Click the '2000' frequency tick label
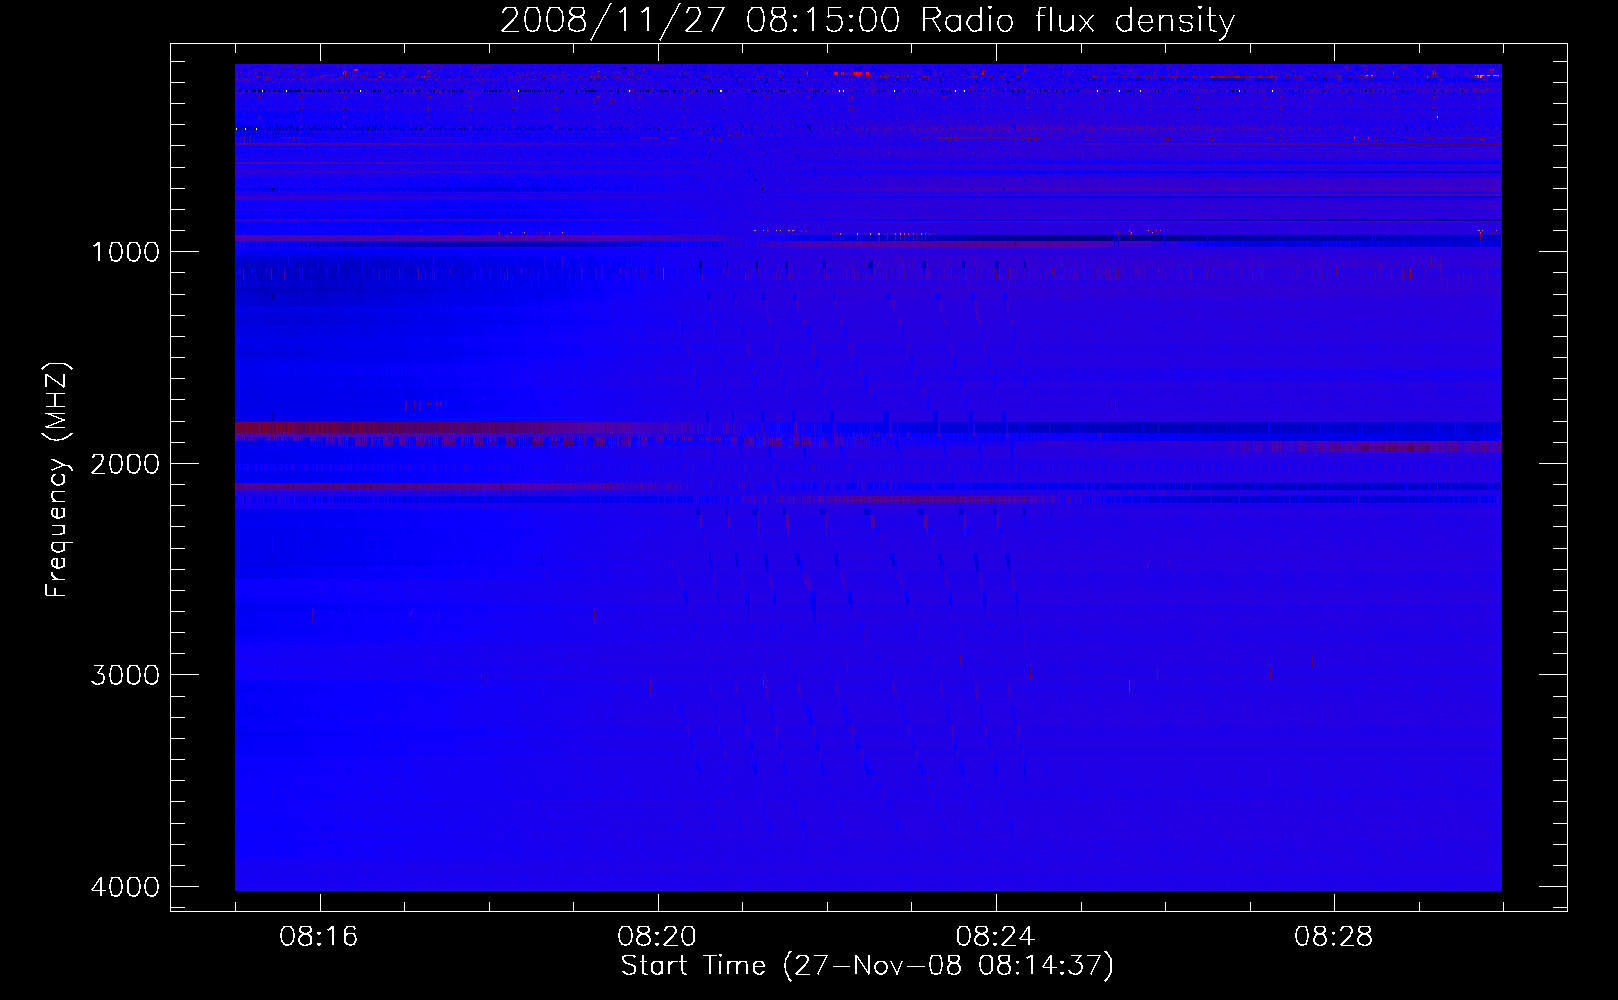 [125, 464]
